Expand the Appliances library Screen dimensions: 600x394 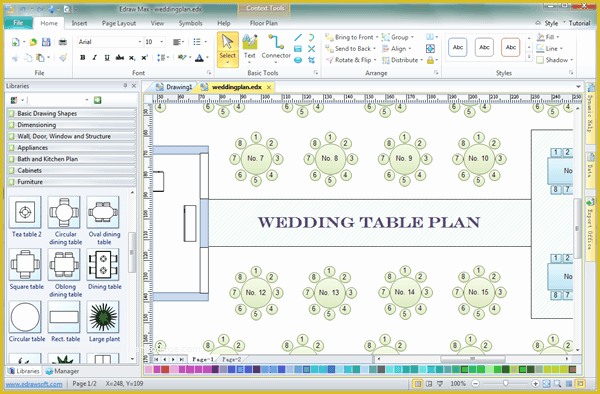72,148
